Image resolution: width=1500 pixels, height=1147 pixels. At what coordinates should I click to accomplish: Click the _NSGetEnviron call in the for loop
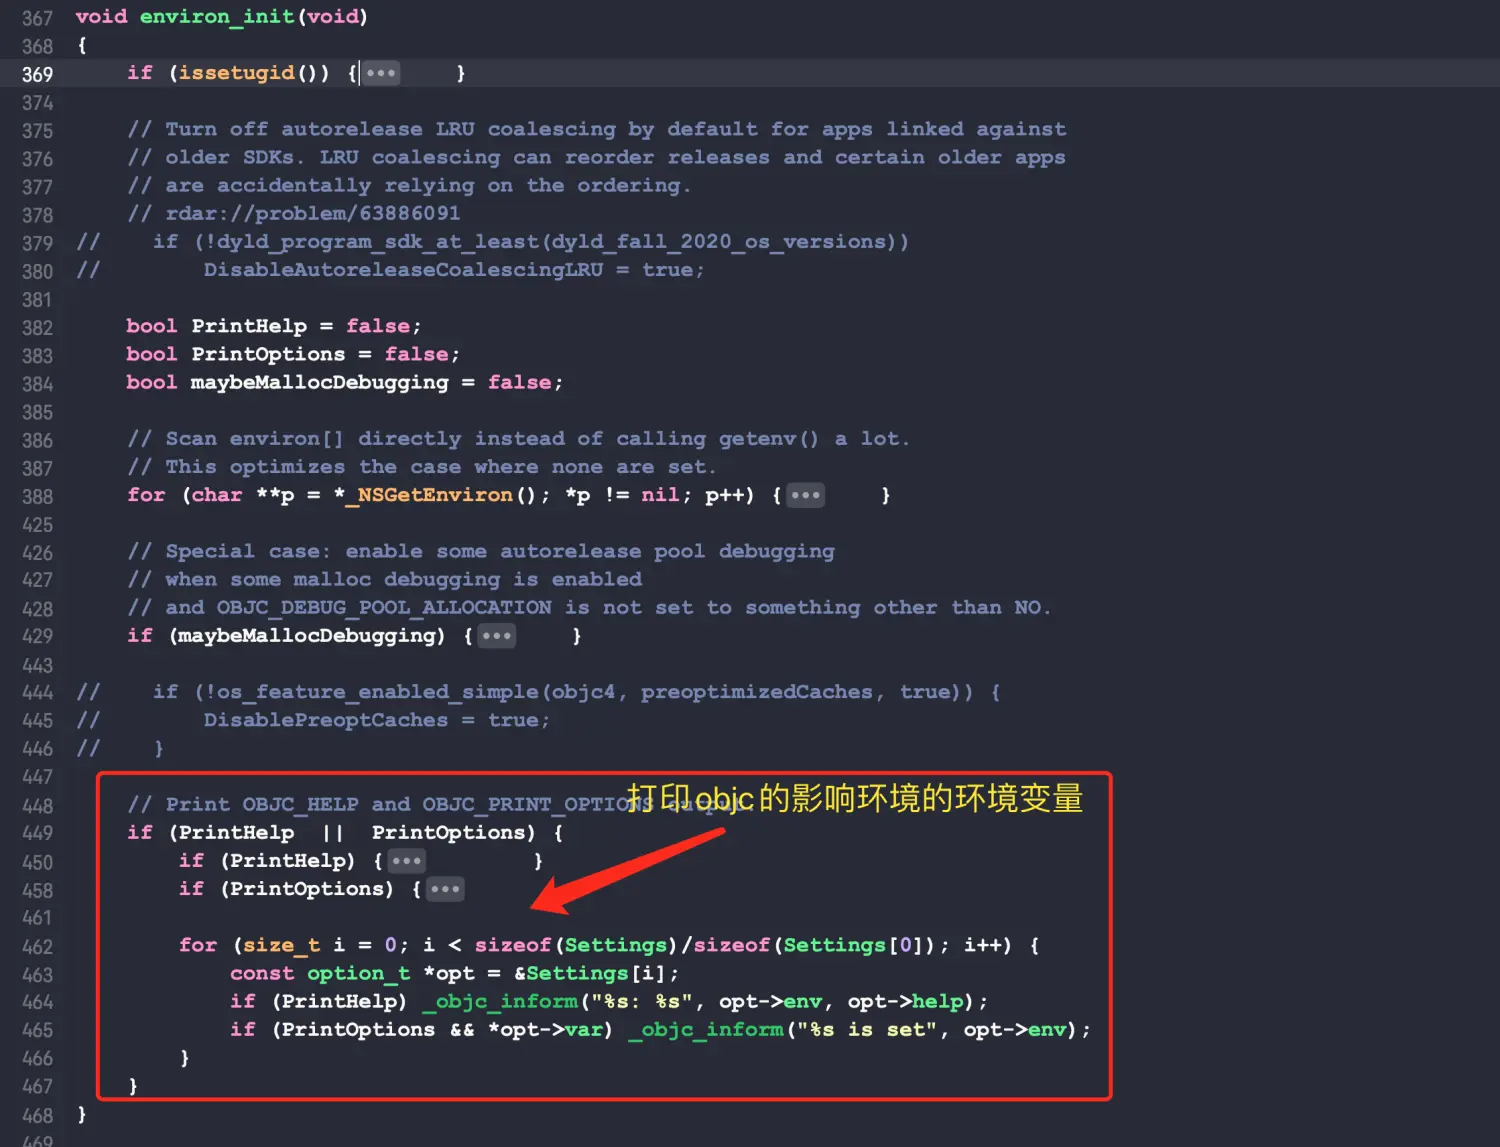[429, 495]
